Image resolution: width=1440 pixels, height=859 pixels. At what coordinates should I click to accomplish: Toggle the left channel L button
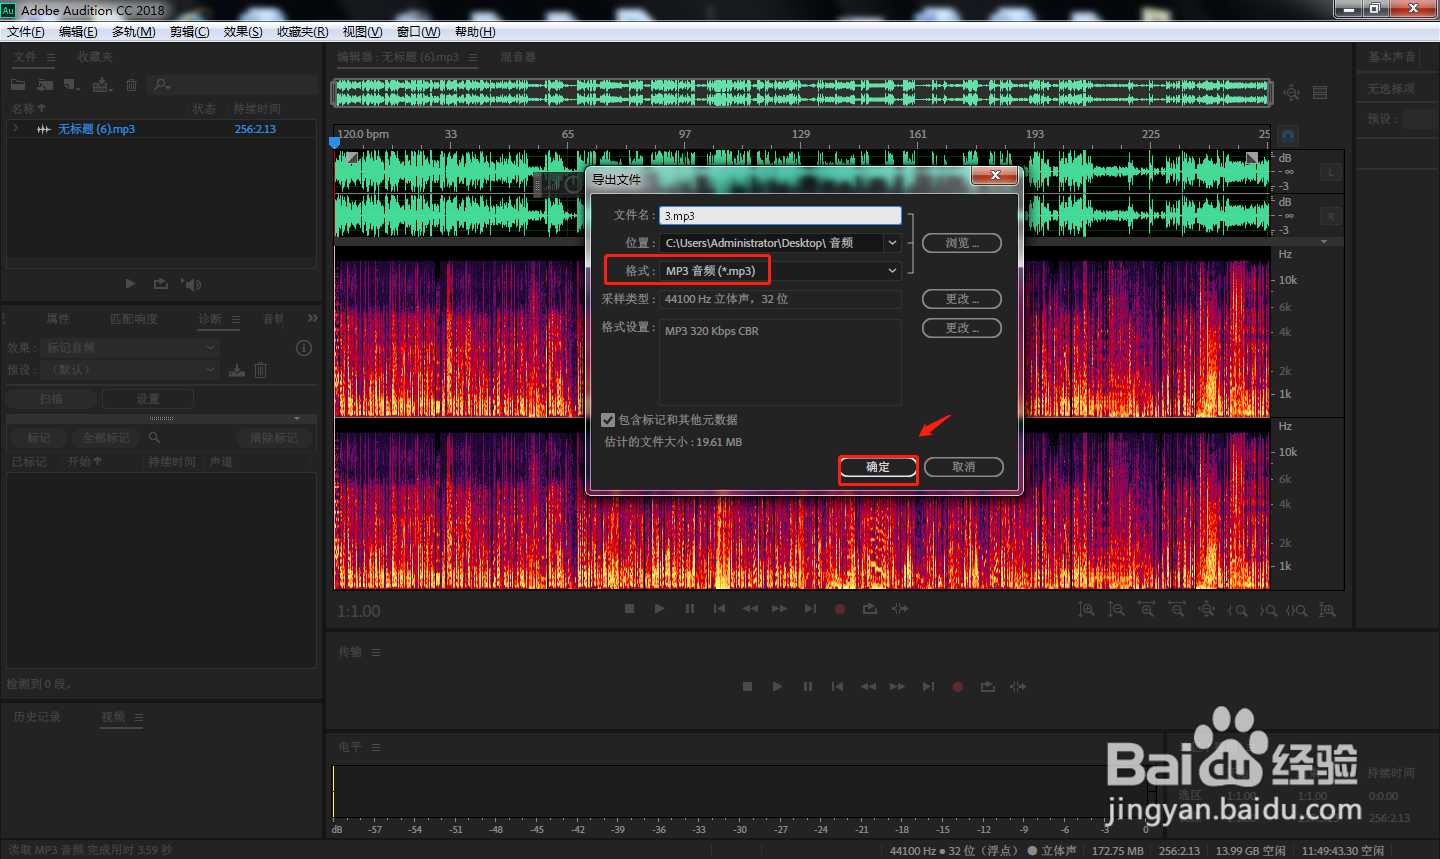(1331, 172)
